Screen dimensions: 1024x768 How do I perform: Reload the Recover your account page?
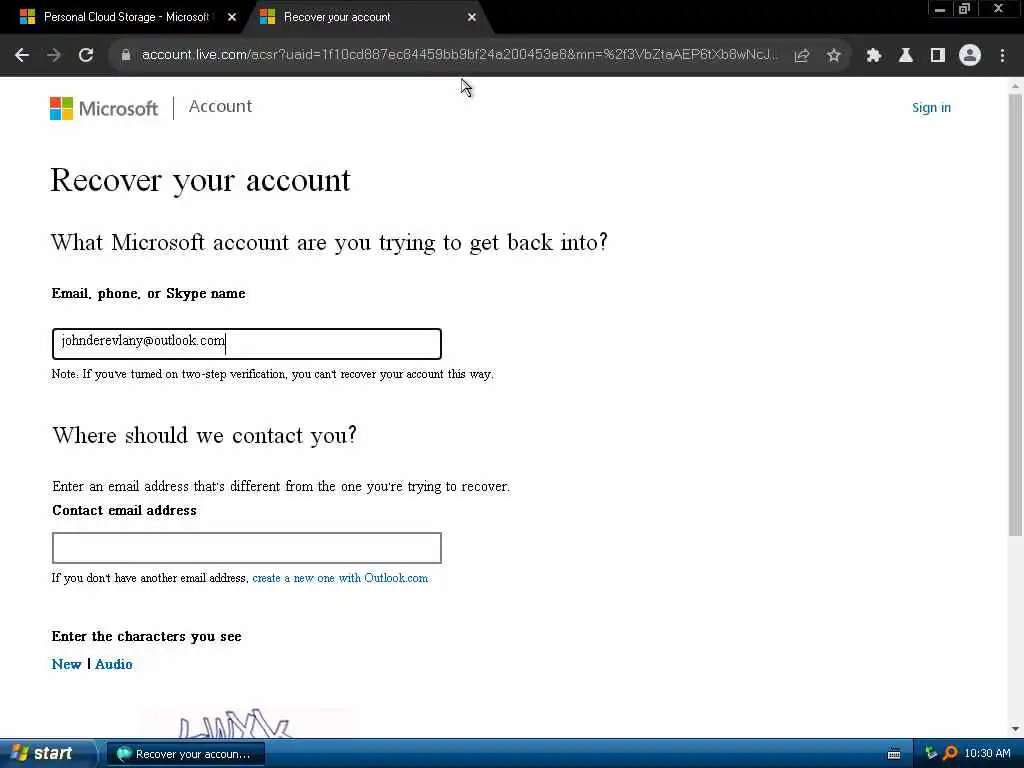[x=86, y=56]
